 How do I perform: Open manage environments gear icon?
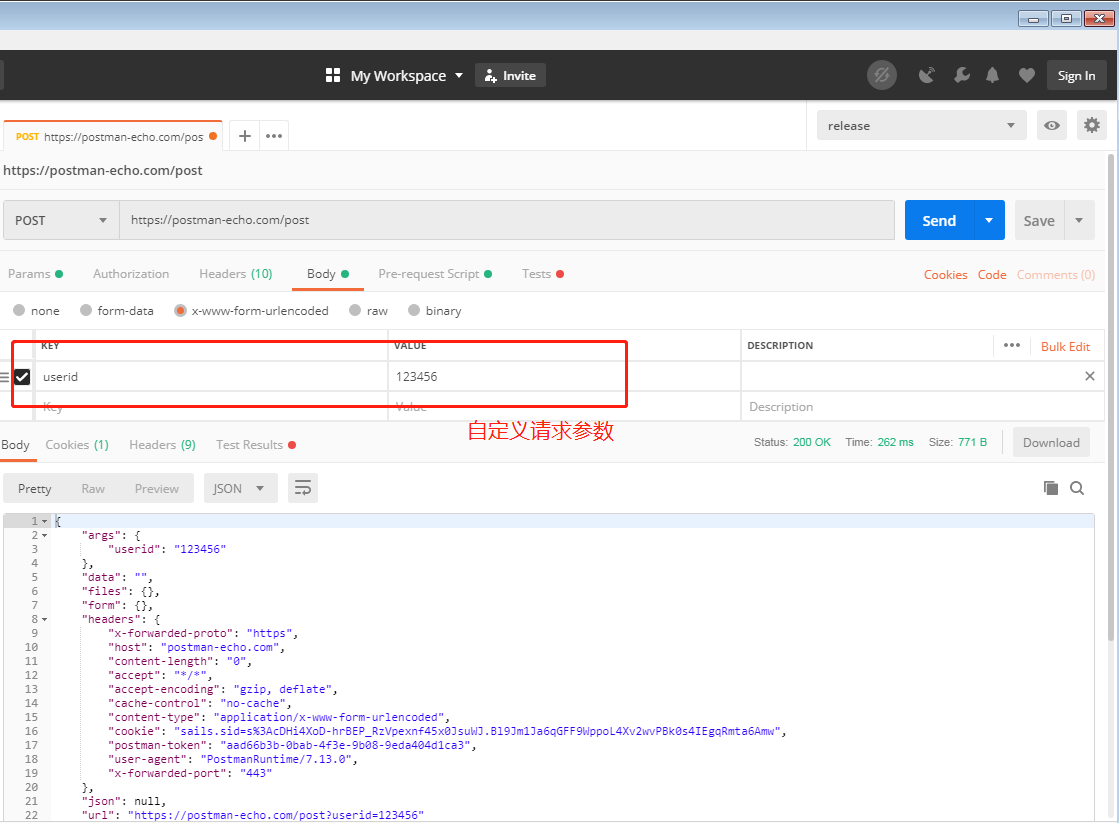[1091, 126]
